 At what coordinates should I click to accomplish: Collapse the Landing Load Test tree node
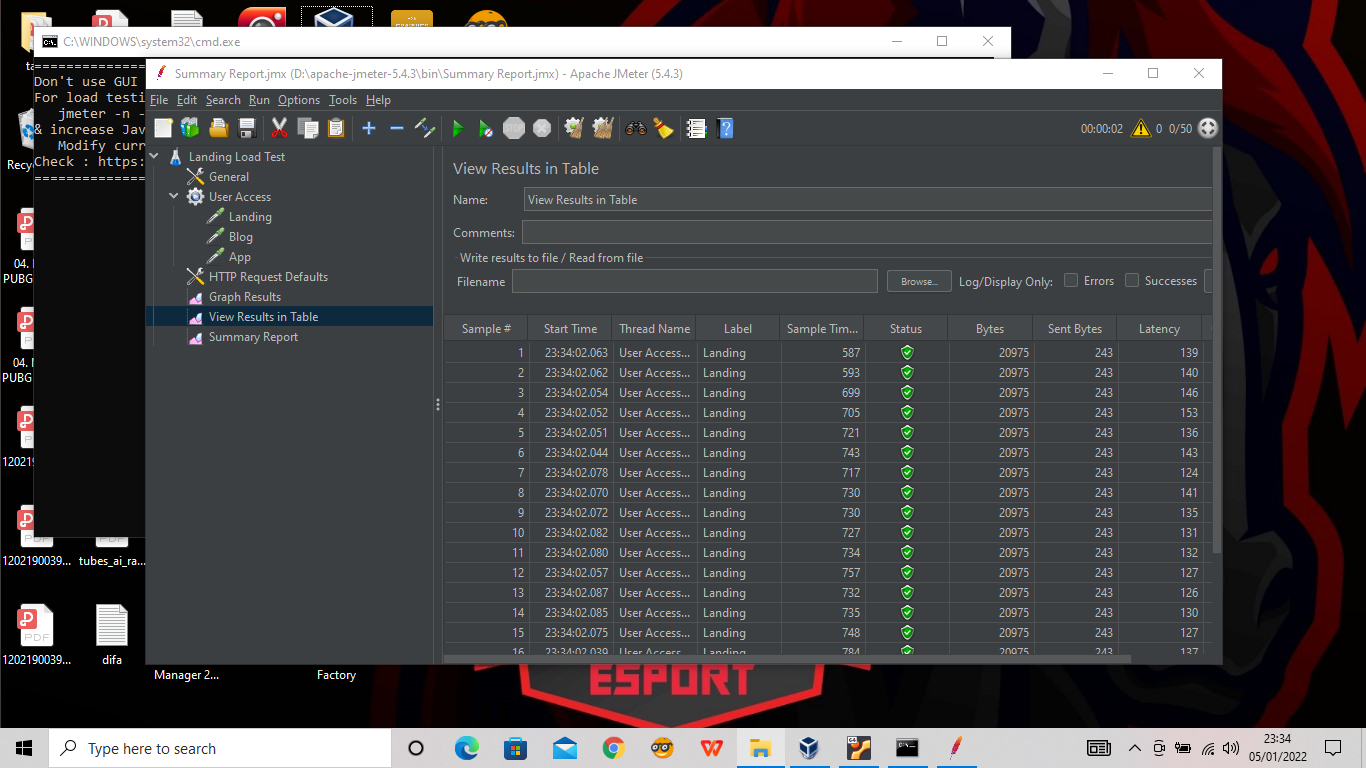[x=155, y=157]
